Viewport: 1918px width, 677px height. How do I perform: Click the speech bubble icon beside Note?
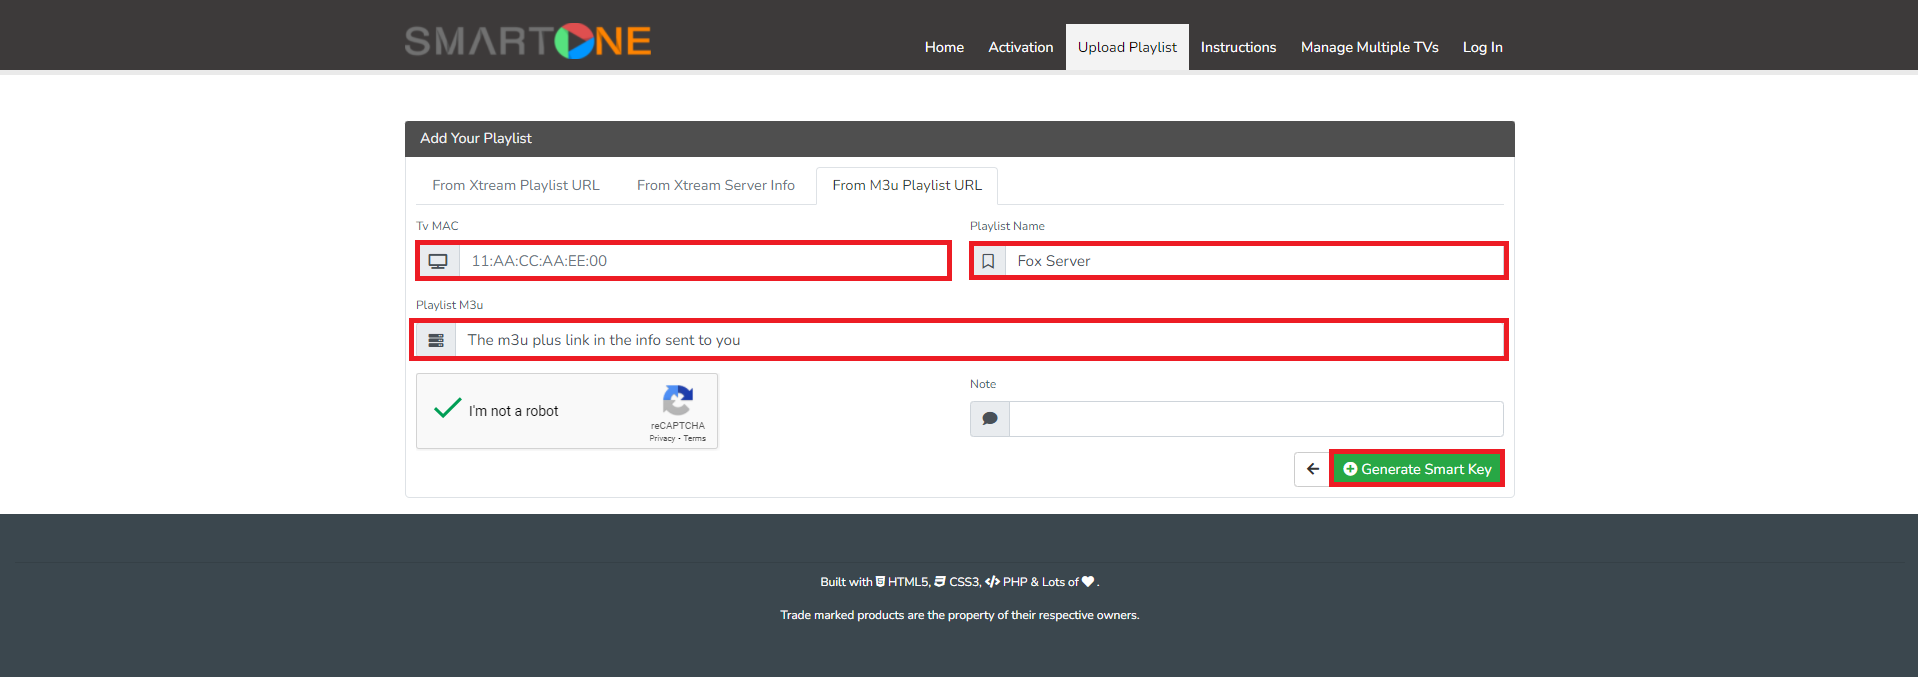[989, 419]
